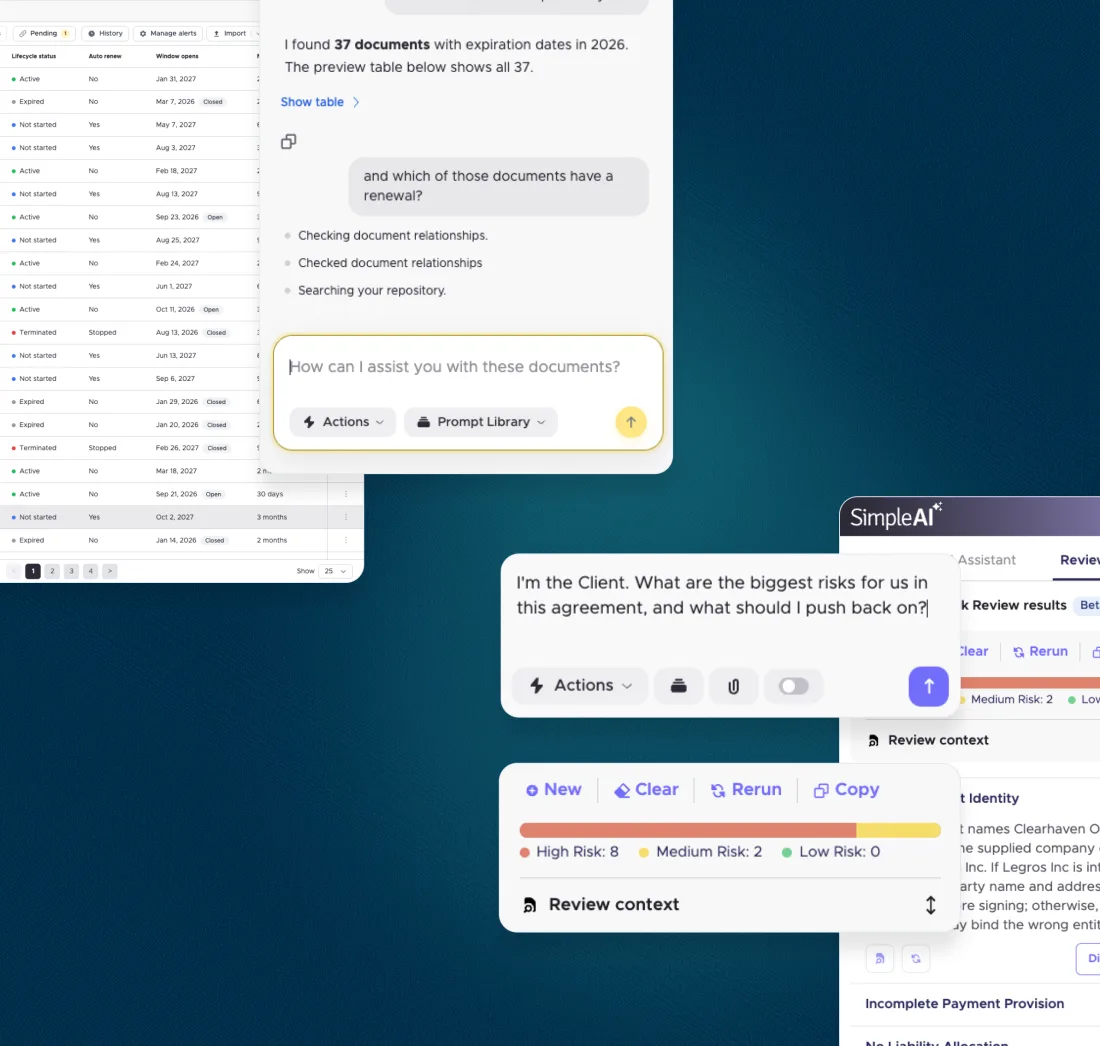The width and height of the screenshot is (1100, 1046).
Task: Expand Review context in the review card
Action: pos(730,904)
